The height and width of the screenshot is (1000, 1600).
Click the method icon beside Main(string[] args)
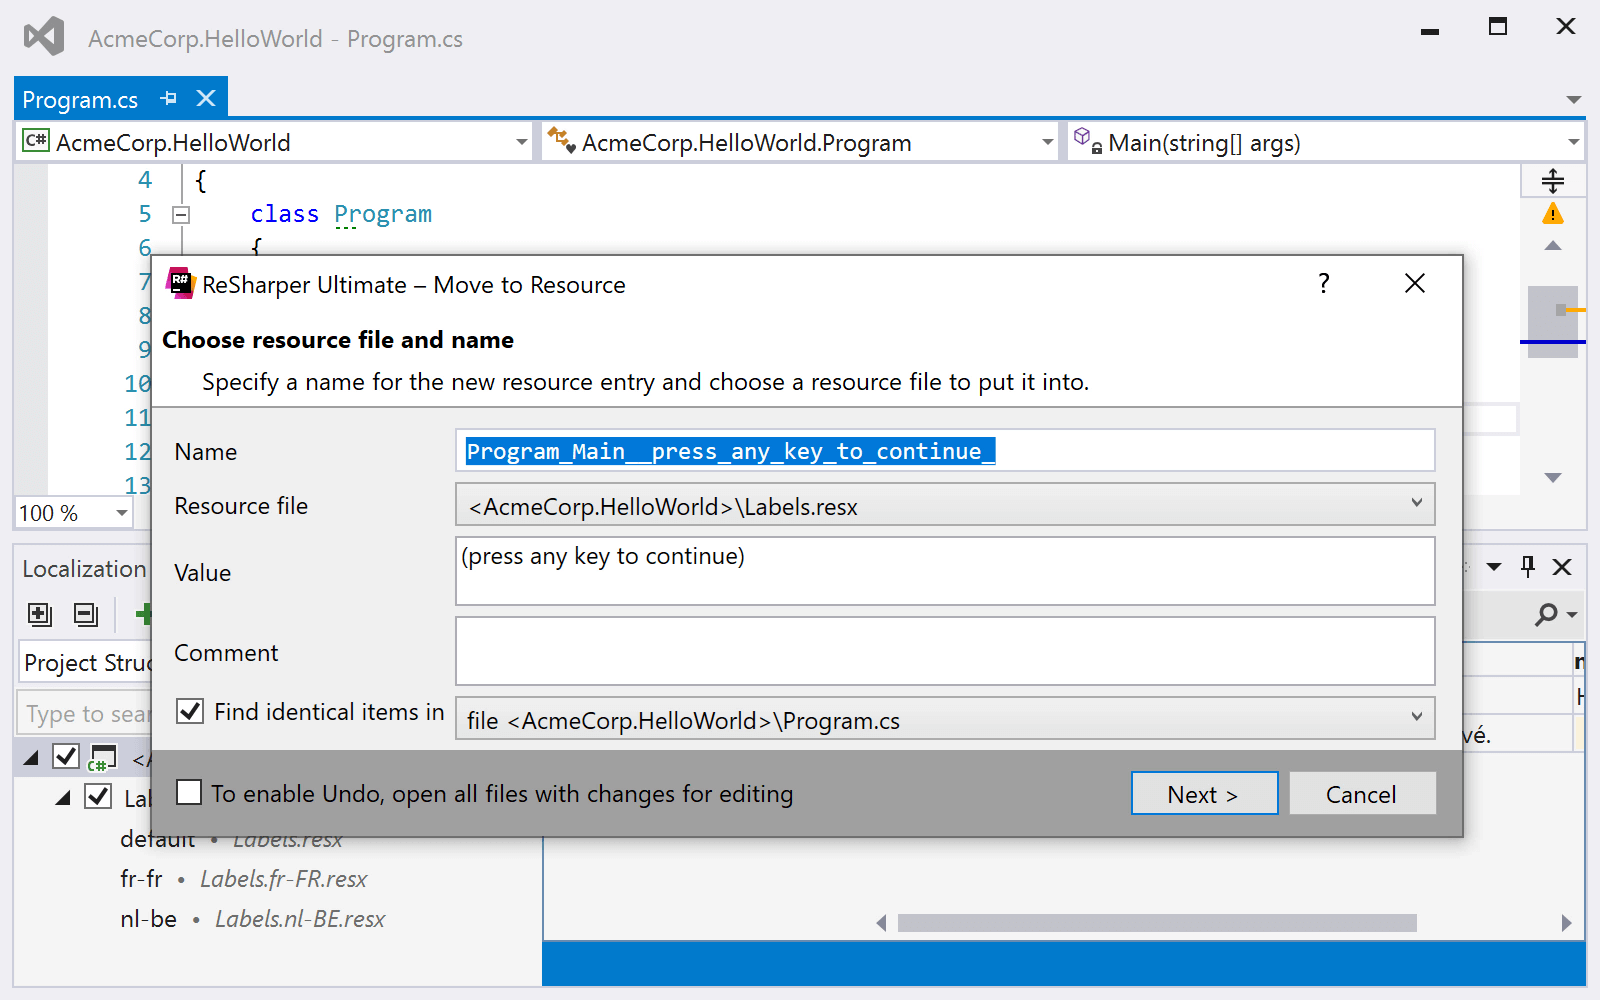[1087, 139]
